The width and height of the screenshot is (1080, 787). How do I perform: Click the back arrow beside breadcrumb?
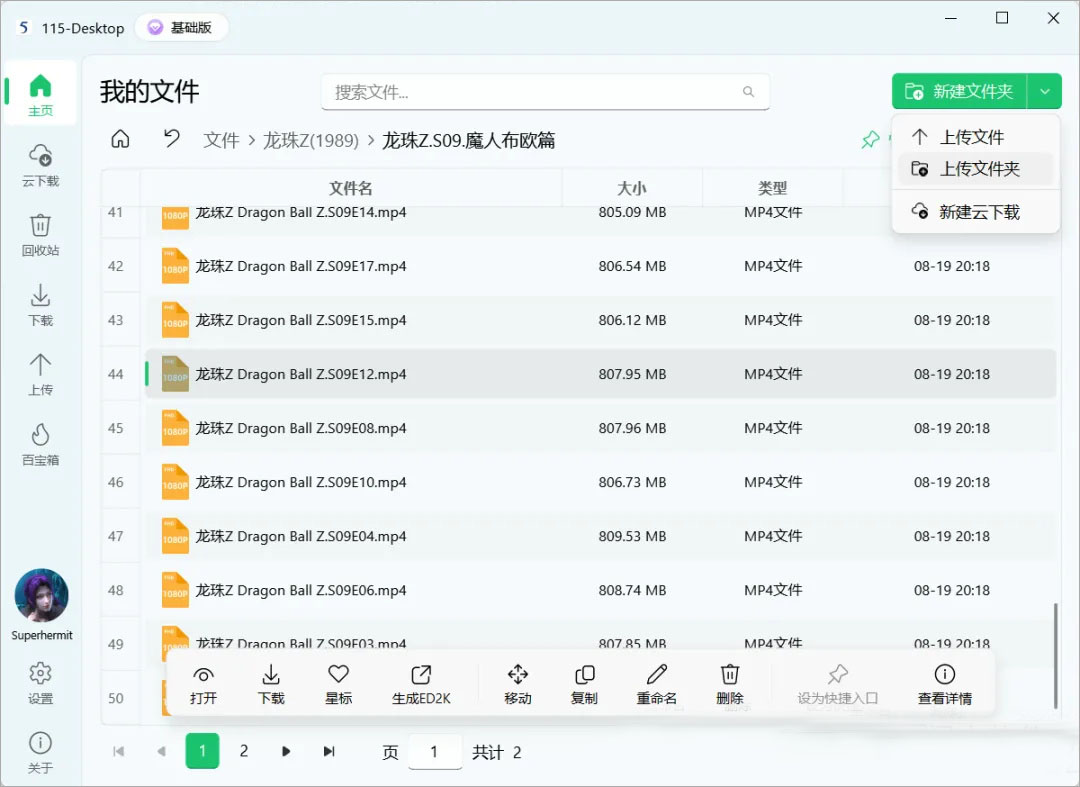172,139
